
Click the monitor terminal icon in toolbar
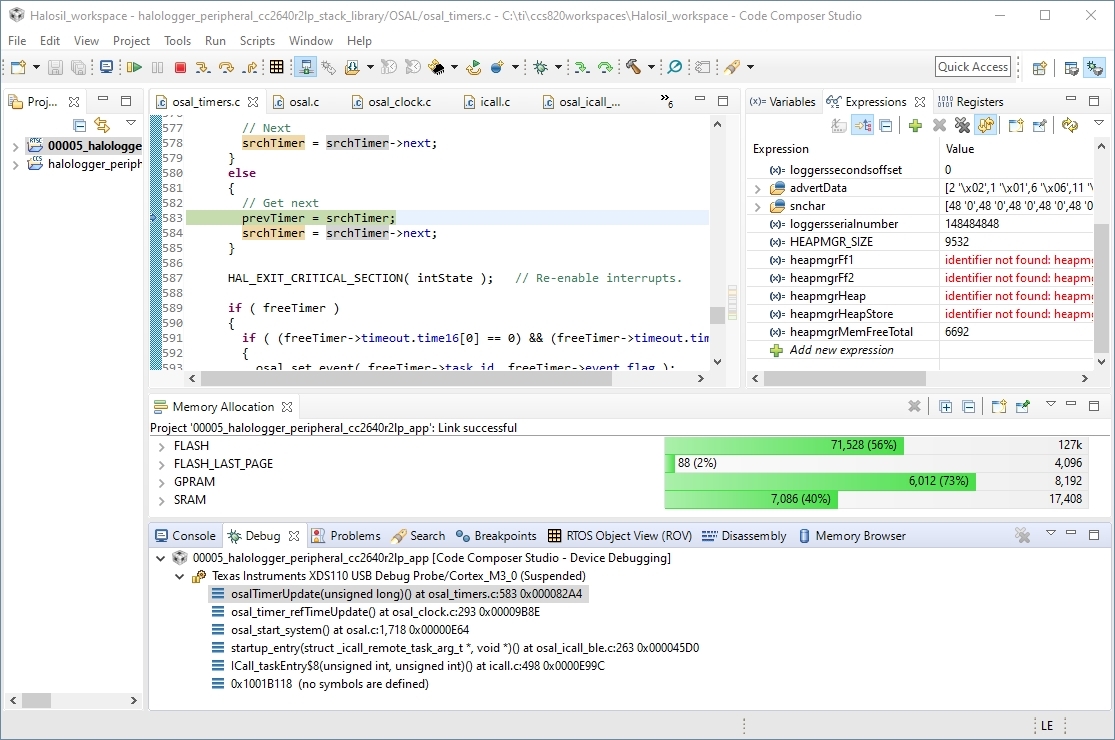pyautogui.click(x=106, y=67)
